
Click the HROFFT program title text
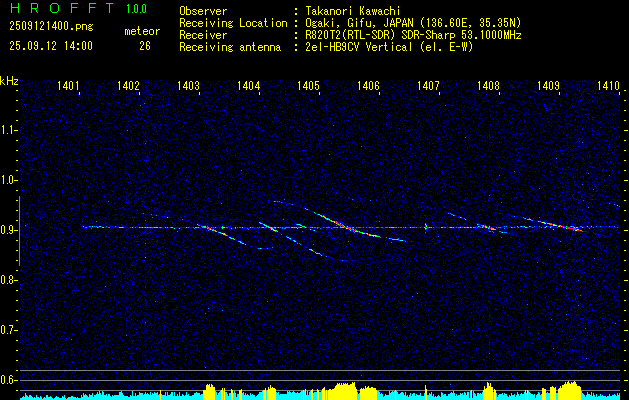click(63, 8)
